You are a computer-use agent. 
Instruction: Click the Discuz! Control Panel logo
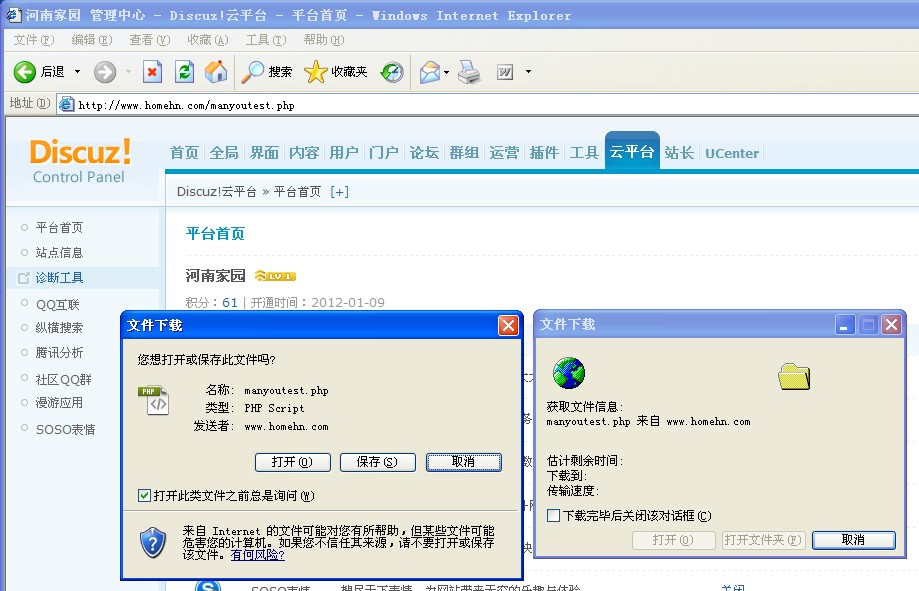(x=80, y=161)
